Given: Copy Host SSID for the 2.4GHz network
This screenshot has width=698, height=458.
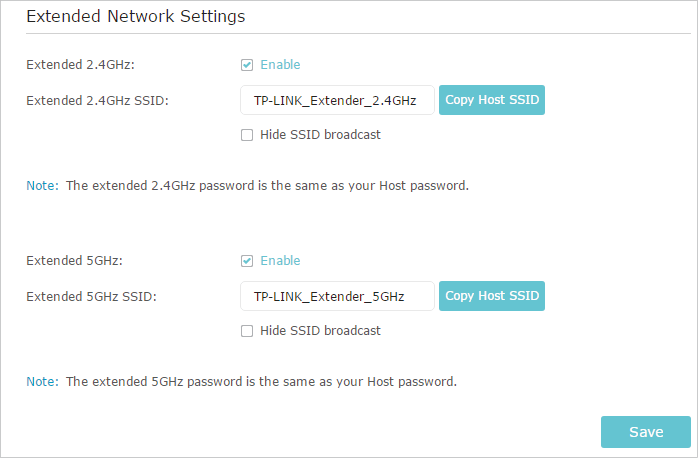Looking at the screenshot, I should (492, 100).
